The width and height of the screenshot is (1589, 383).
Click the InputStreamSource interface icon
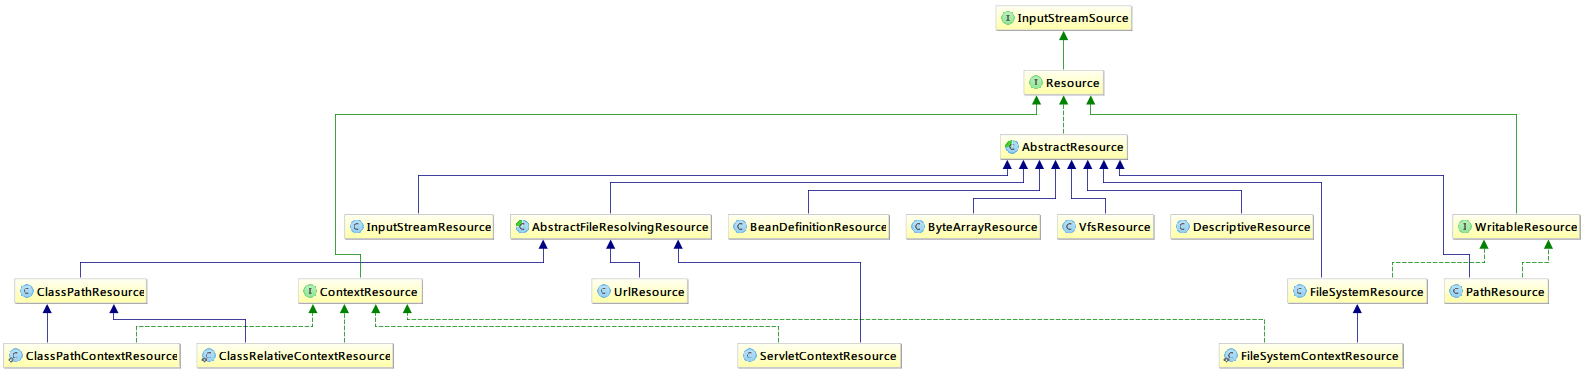[x=1007, y=18]
